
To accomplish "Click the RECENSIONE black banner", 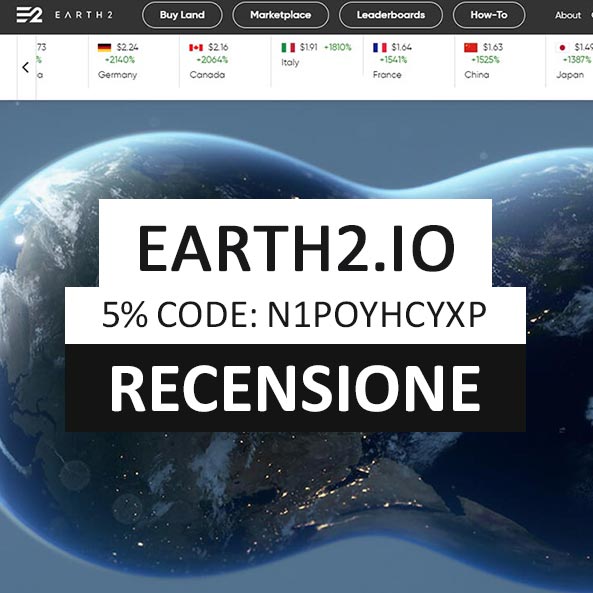I will [x=295, y=388].
